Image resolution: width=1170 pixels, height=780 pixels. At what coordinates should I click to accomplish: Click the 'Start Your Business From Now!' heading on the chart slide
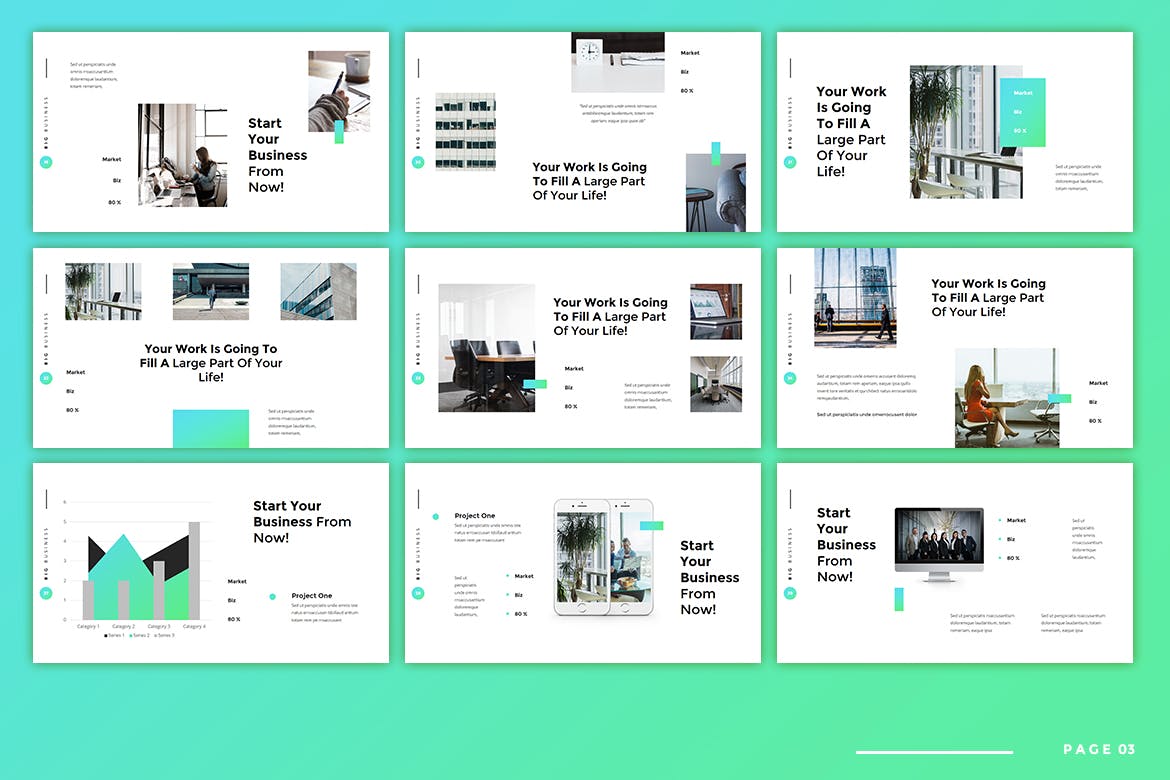[x=302, y=522]
